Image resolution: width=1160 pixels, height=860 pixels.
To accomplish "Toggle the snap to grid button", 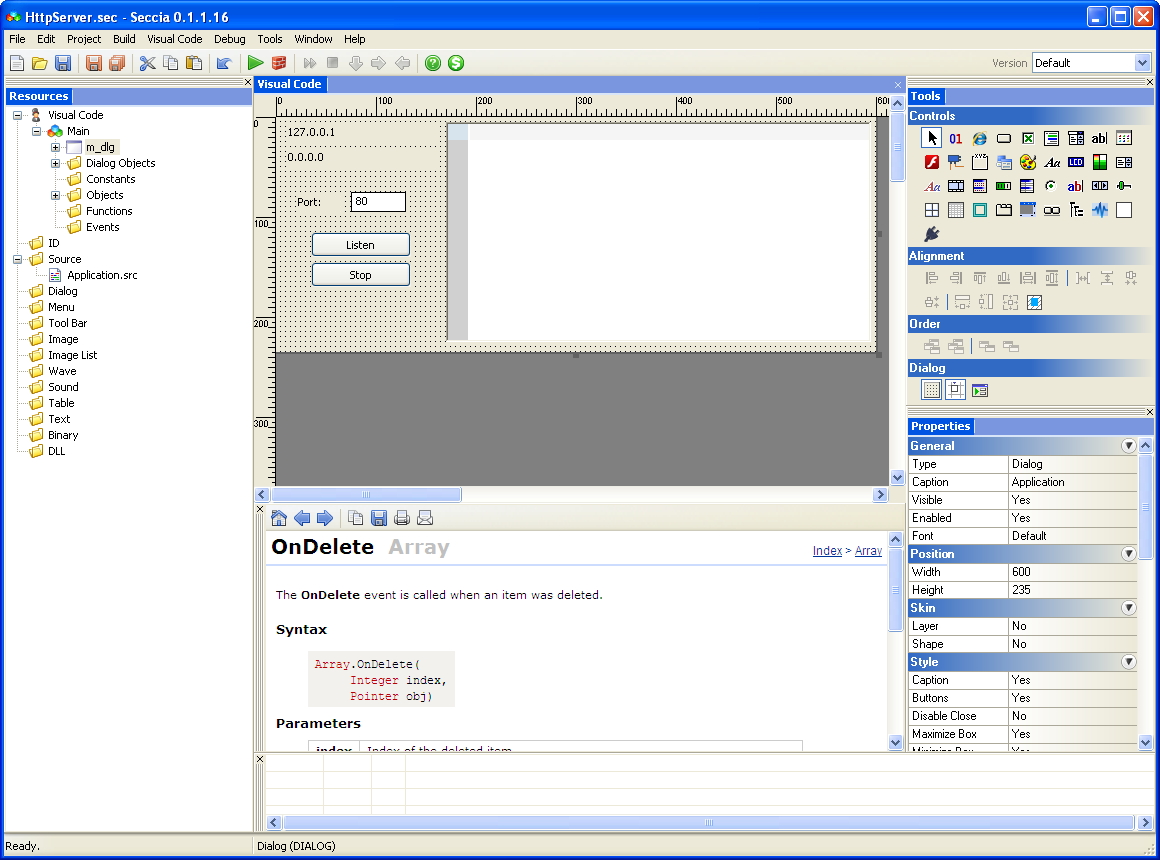I will [x=956, y=390].
